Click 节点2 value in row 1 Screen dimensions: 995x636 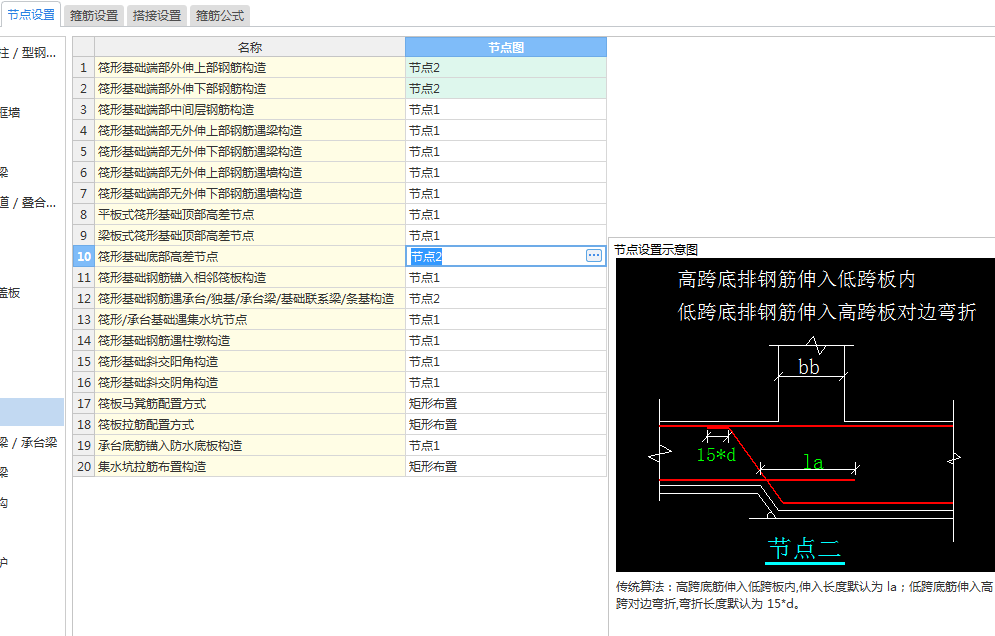[x=506, y=68]
